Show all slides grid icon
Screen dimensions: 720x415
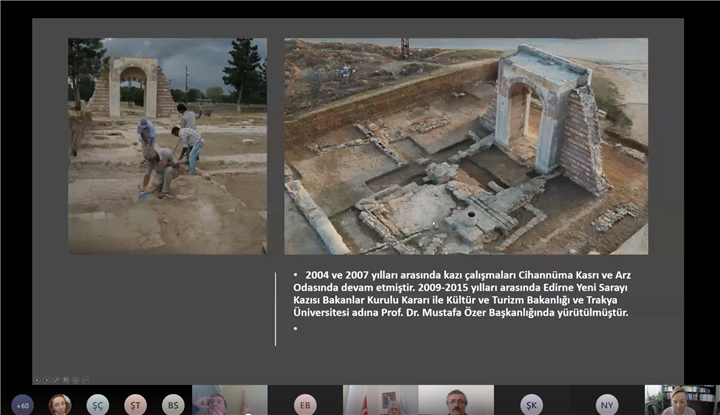pyautogui.click(x=66, y=380)
